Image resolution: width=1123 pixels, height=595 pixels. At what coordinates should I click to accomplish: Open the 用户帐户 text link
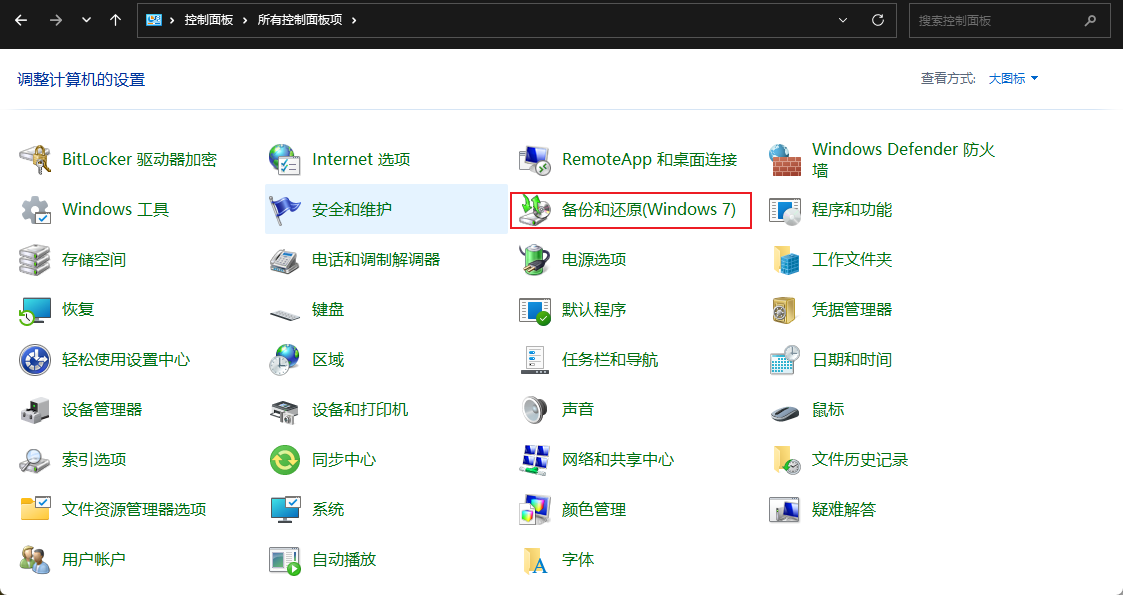tap(94, 558)
